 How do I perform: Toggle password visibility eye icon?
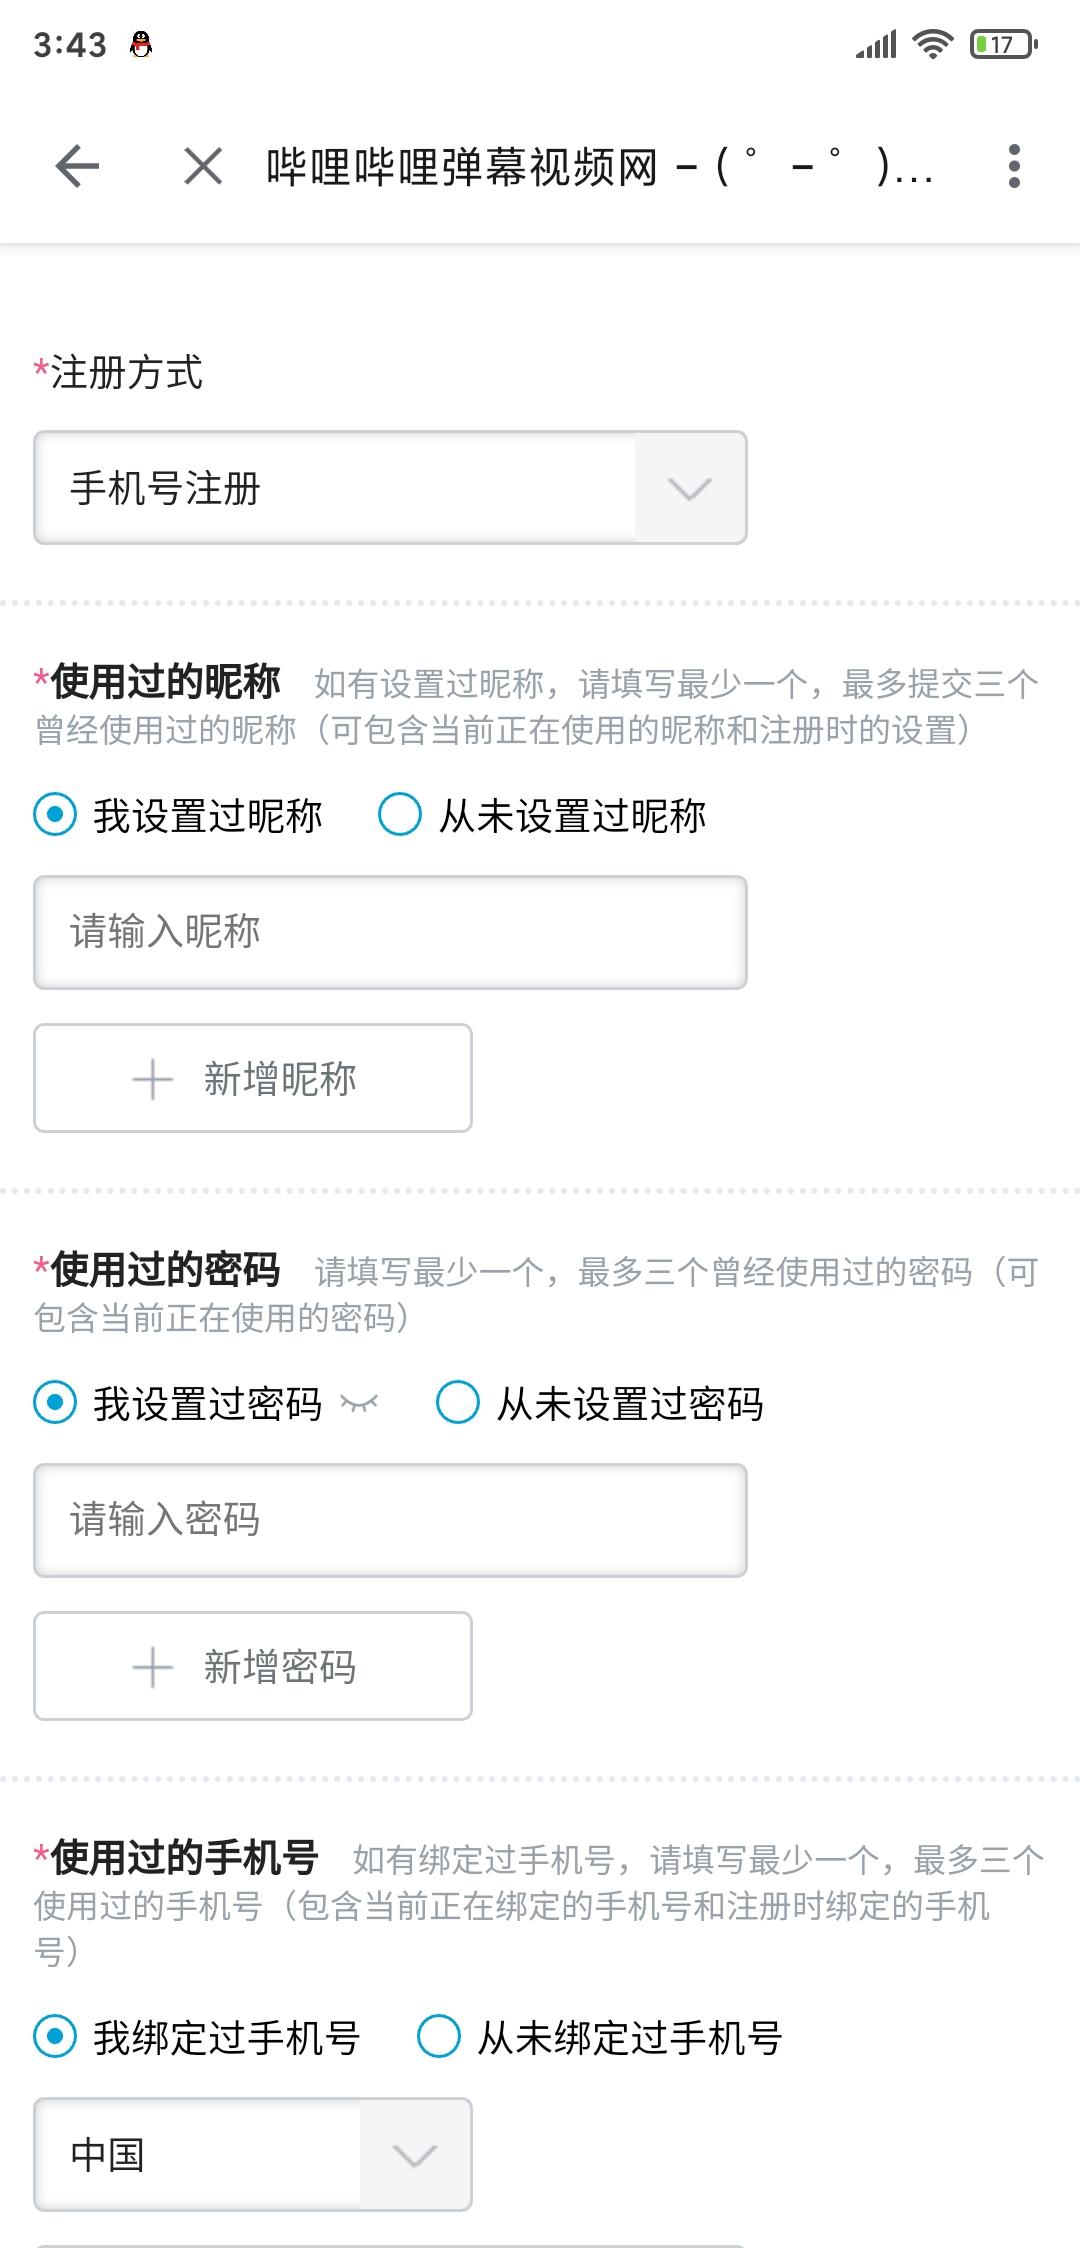click(359, 1404)
